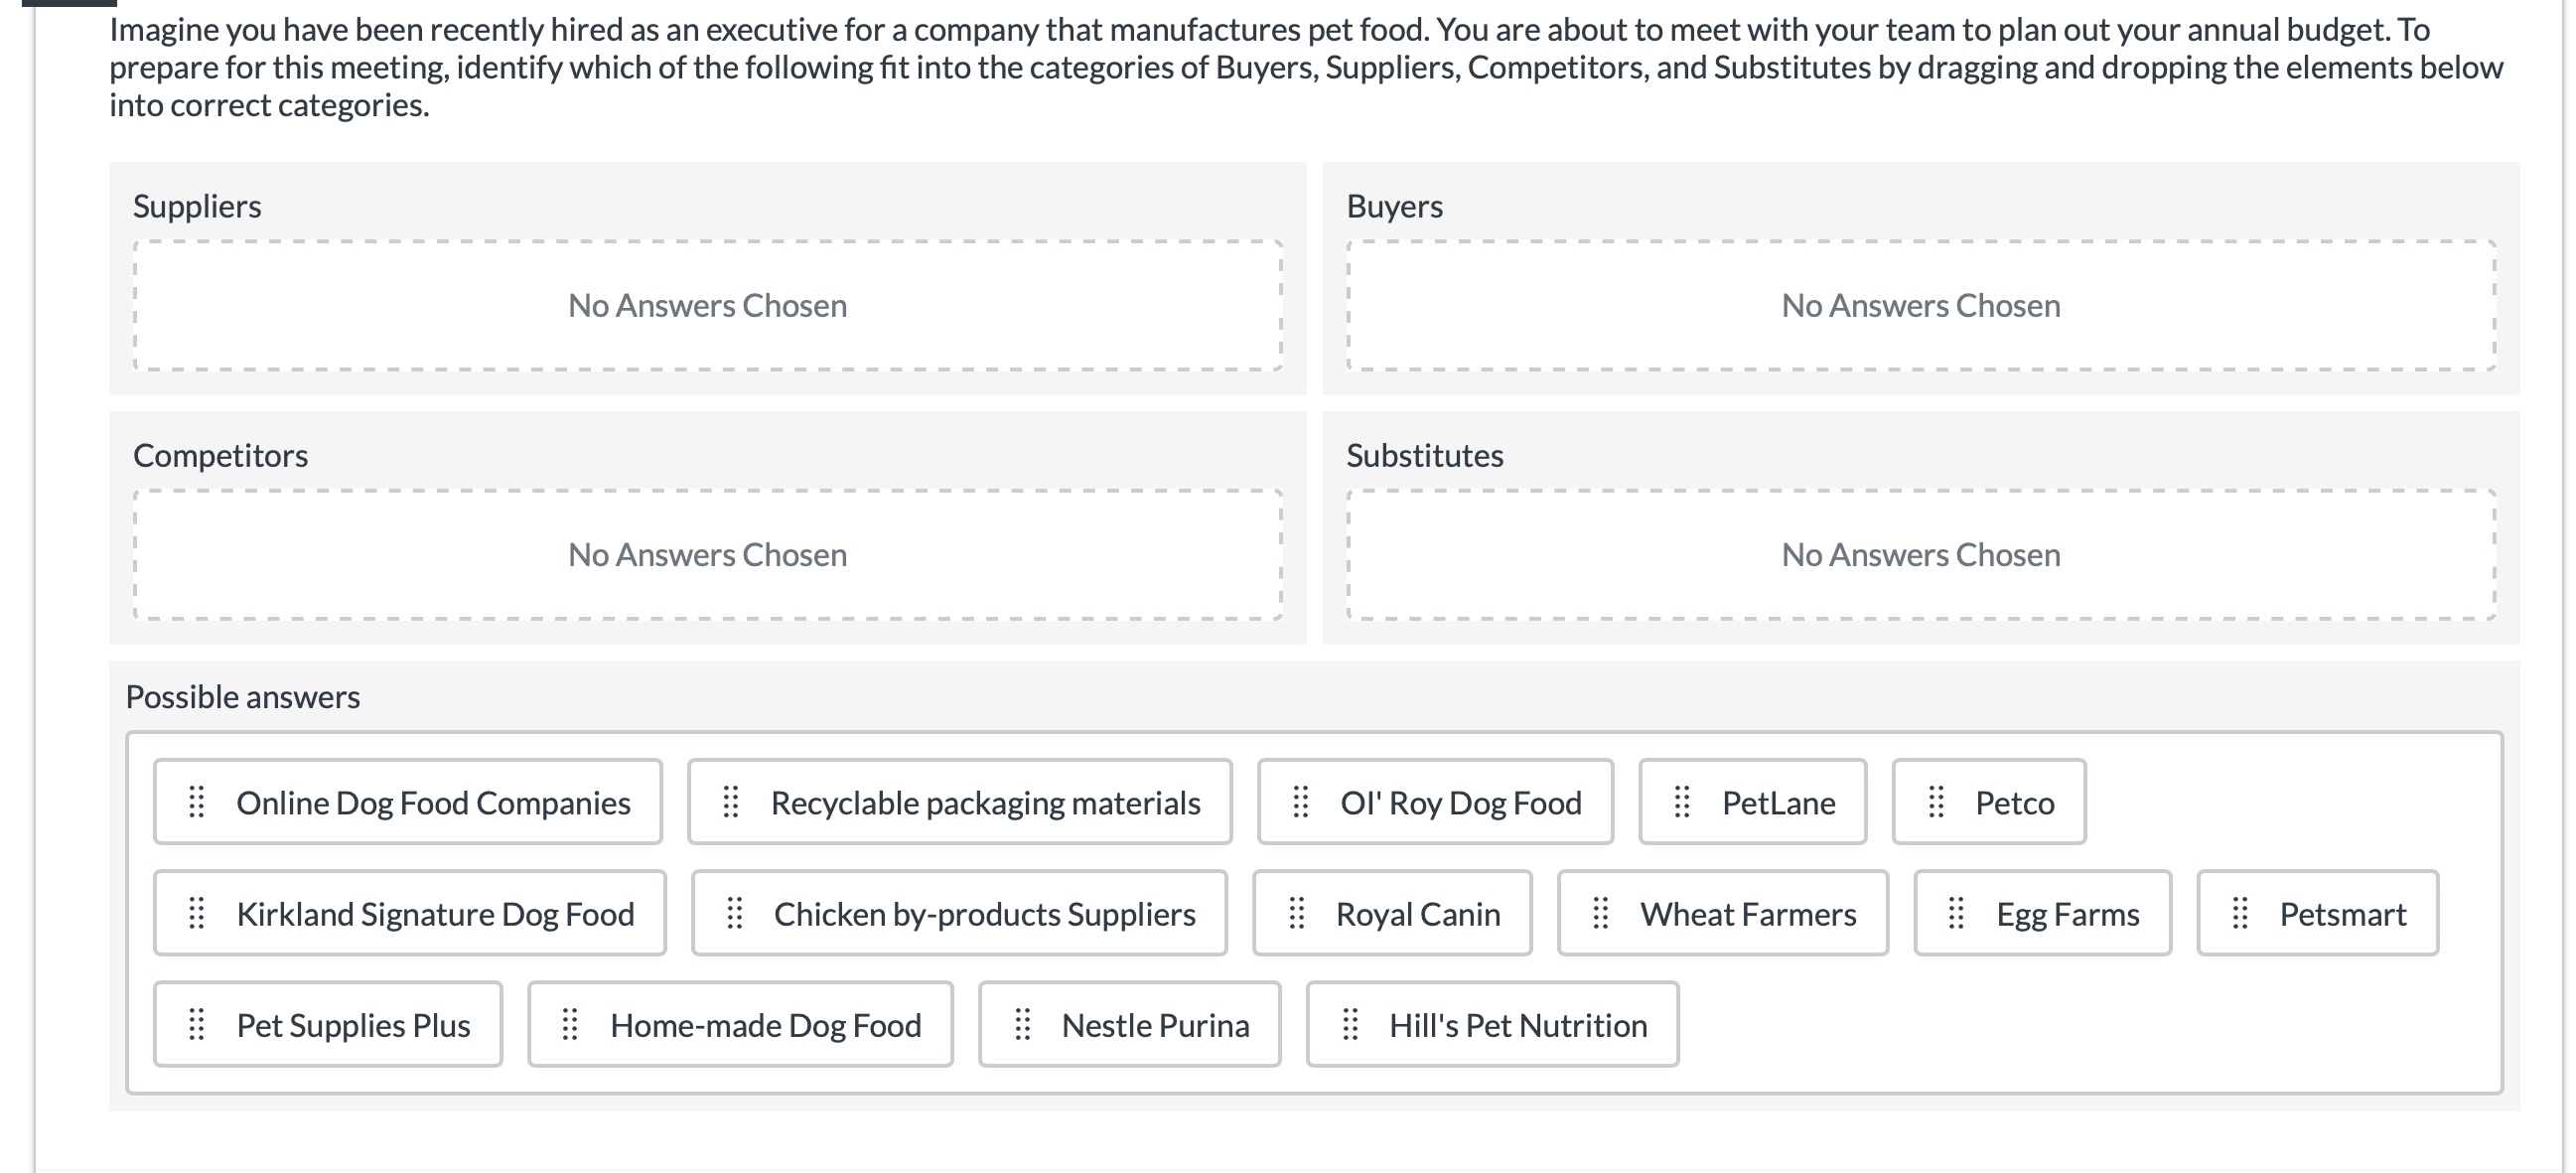Click the Buyers drop zone

click(1920, 305)
